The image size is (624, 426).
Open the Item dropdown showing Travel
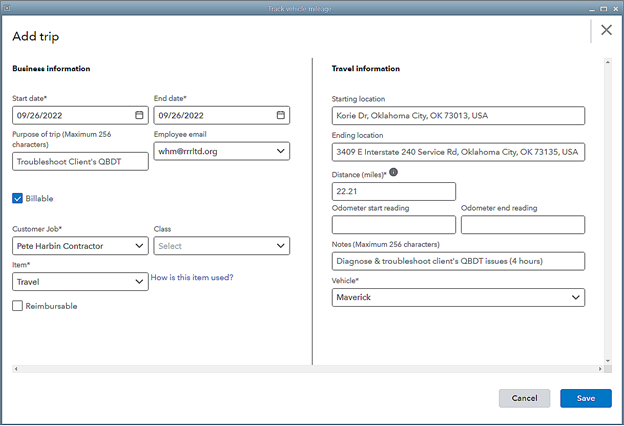(x=138, y=282)
